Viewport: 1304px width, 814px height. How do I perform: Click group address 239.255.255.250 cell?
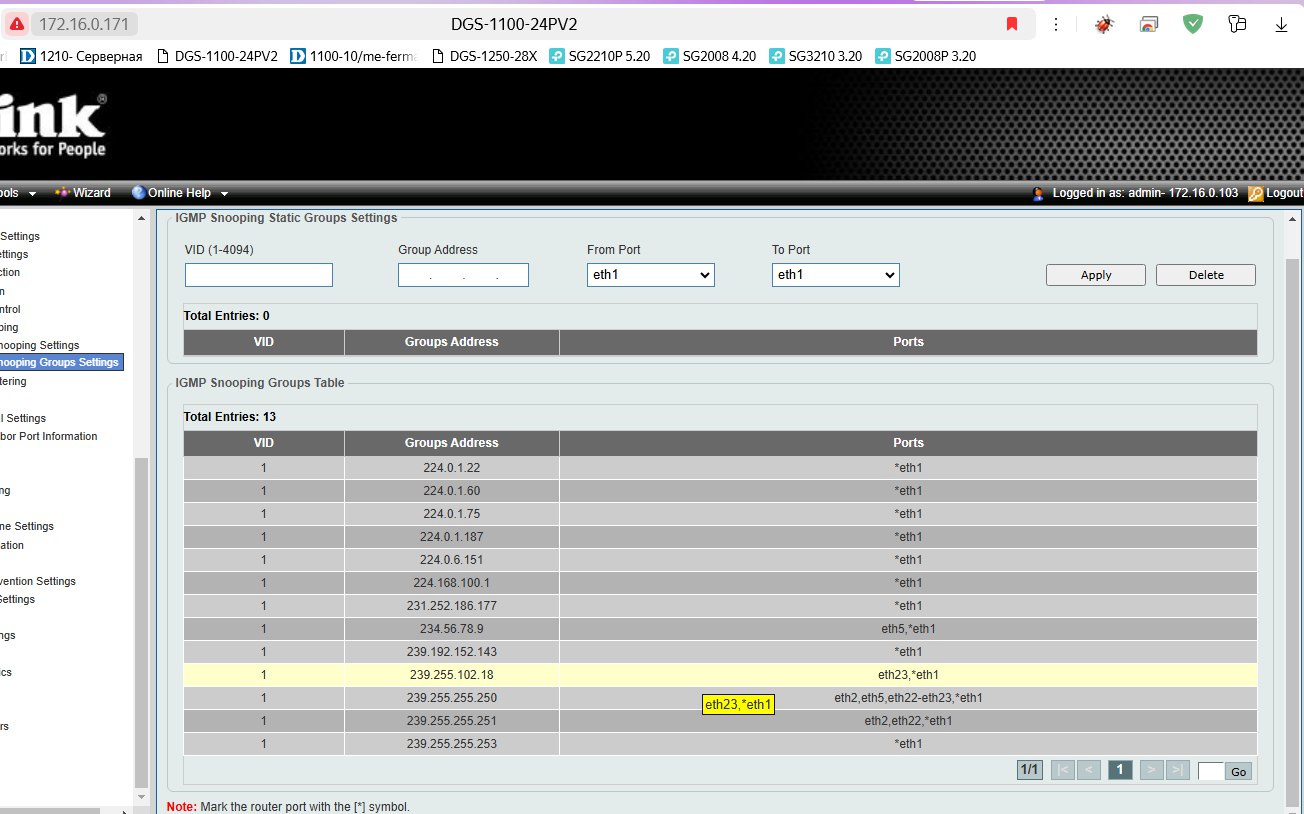[452, 698]
